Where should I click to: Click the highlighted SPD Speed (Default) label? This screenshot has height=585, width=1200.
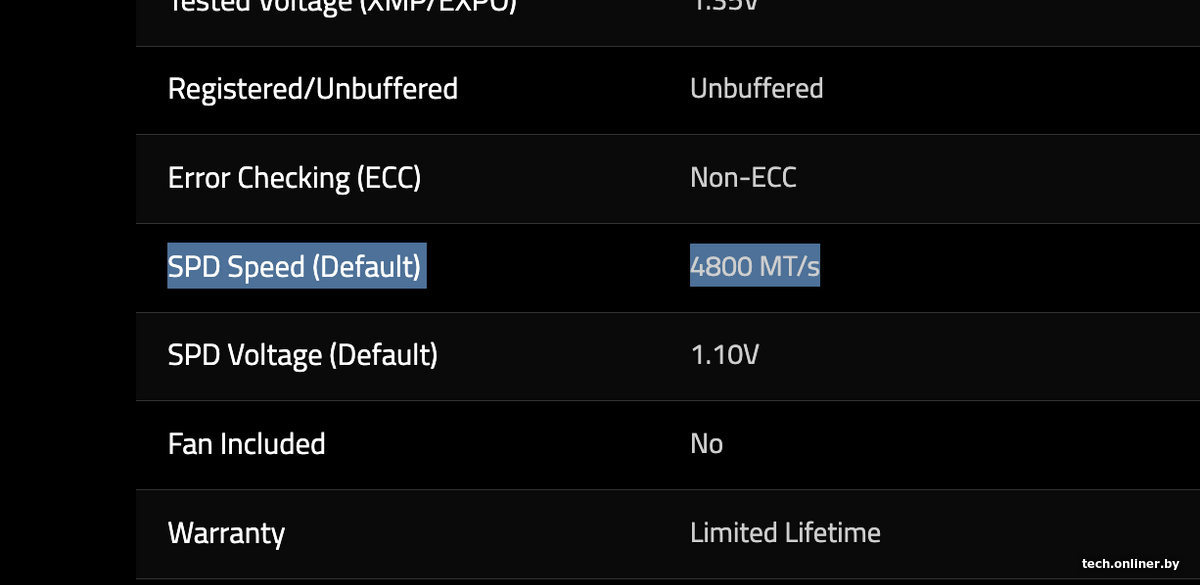tap(295, 266)
